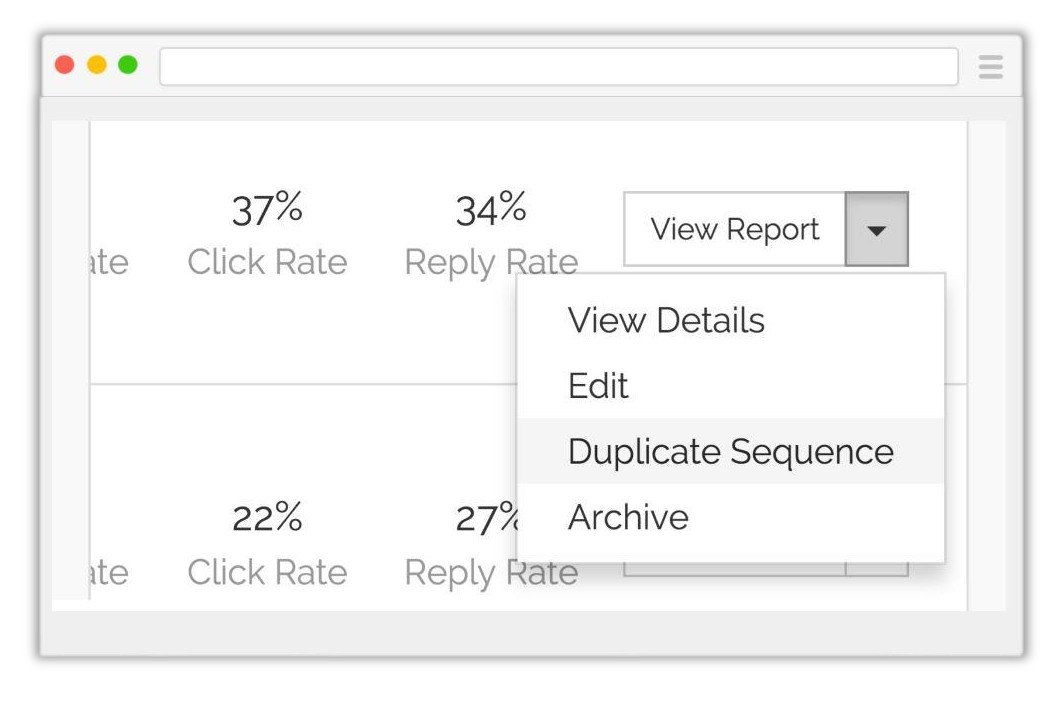
Task: Select View Details from the dropdown menu
Action: 666,320
